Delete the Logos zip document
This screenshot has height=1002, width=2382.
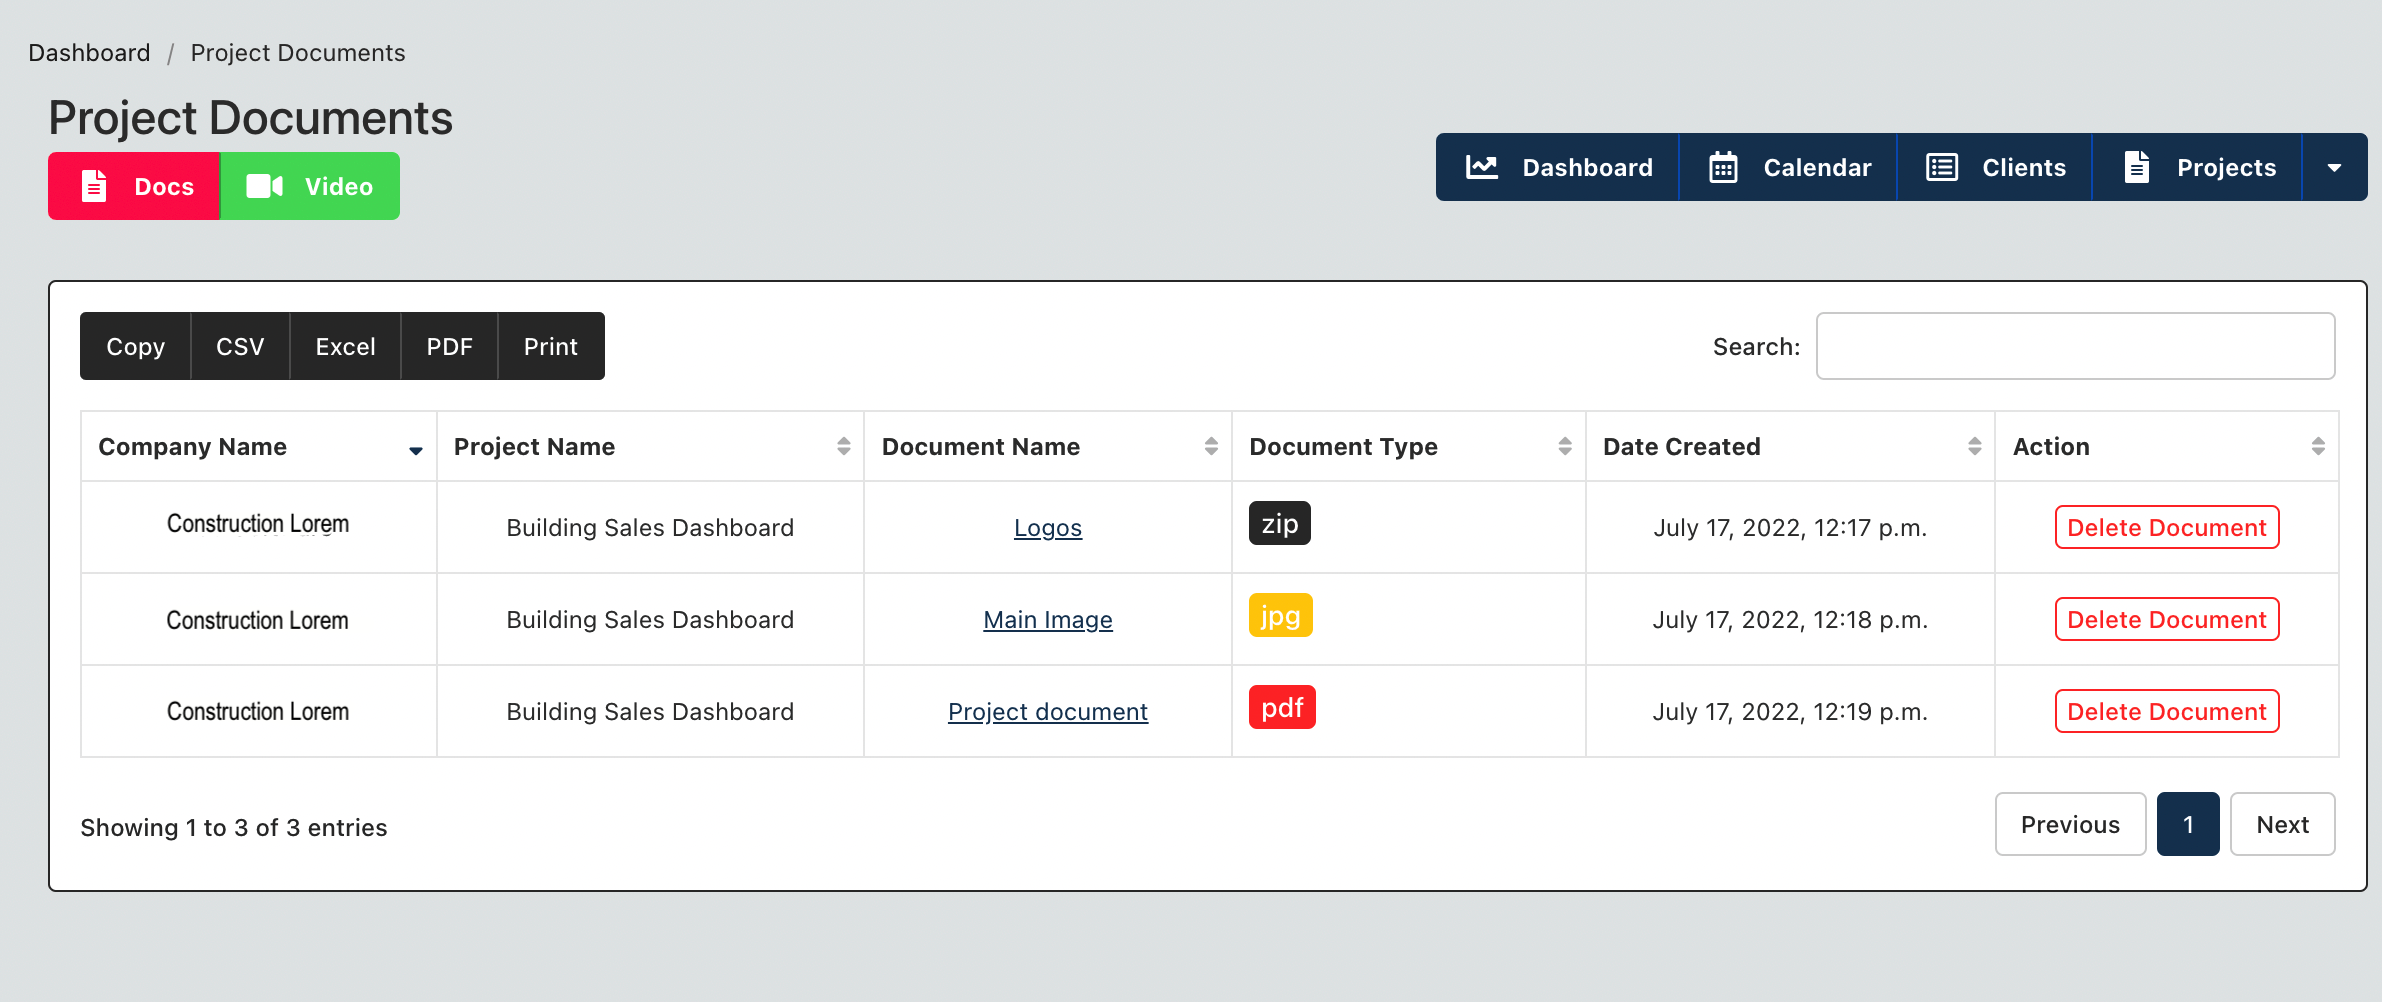tap(2167, 527)
